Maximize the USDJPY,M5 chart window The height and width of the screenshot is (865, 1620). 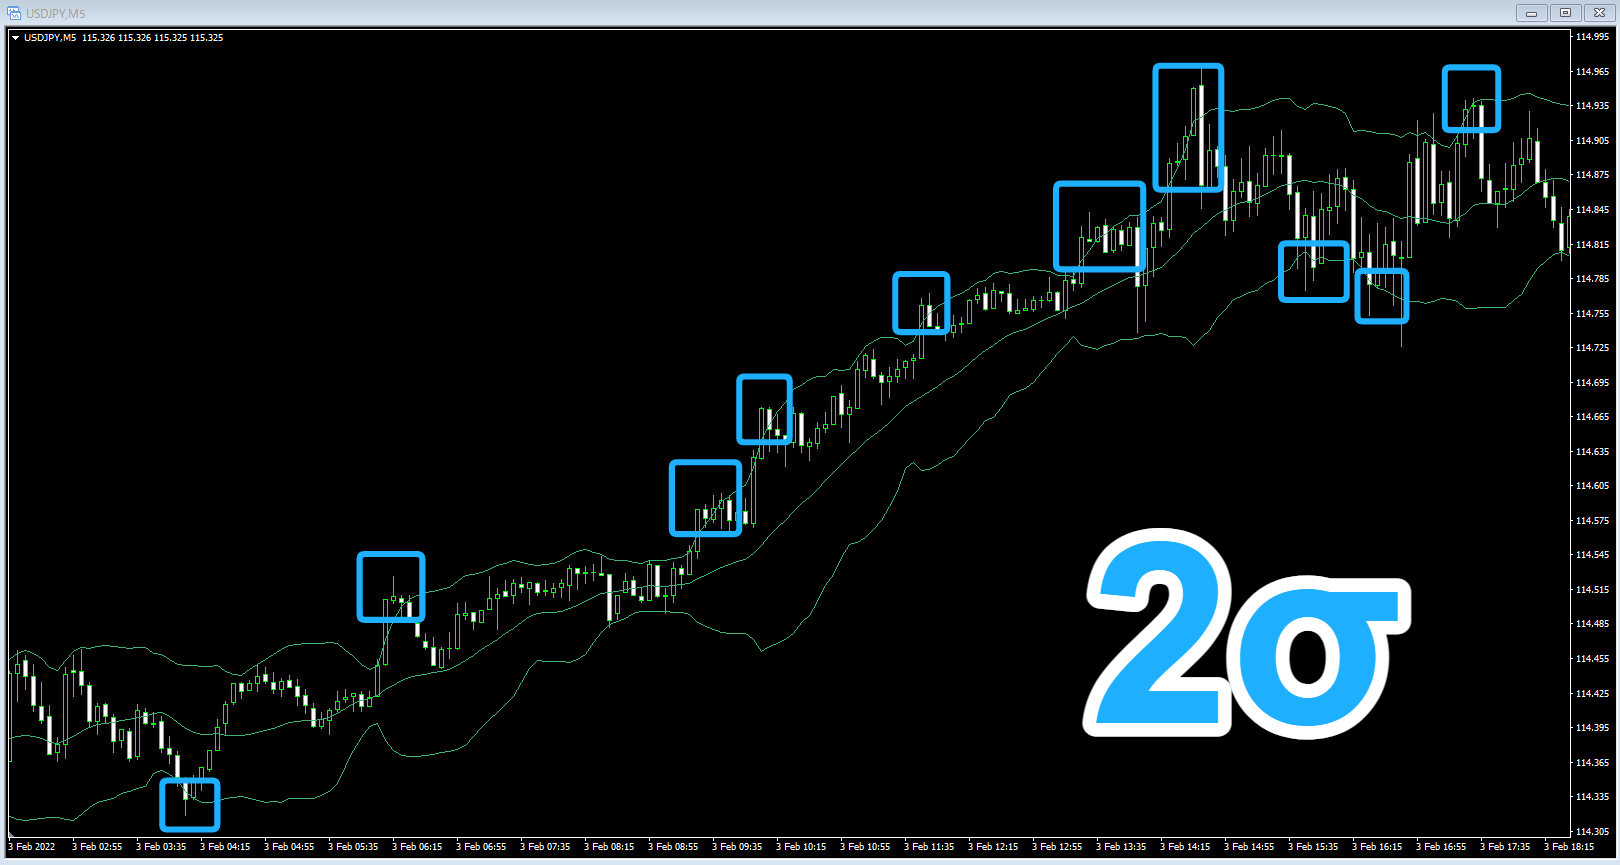(x=1565, y=13)
